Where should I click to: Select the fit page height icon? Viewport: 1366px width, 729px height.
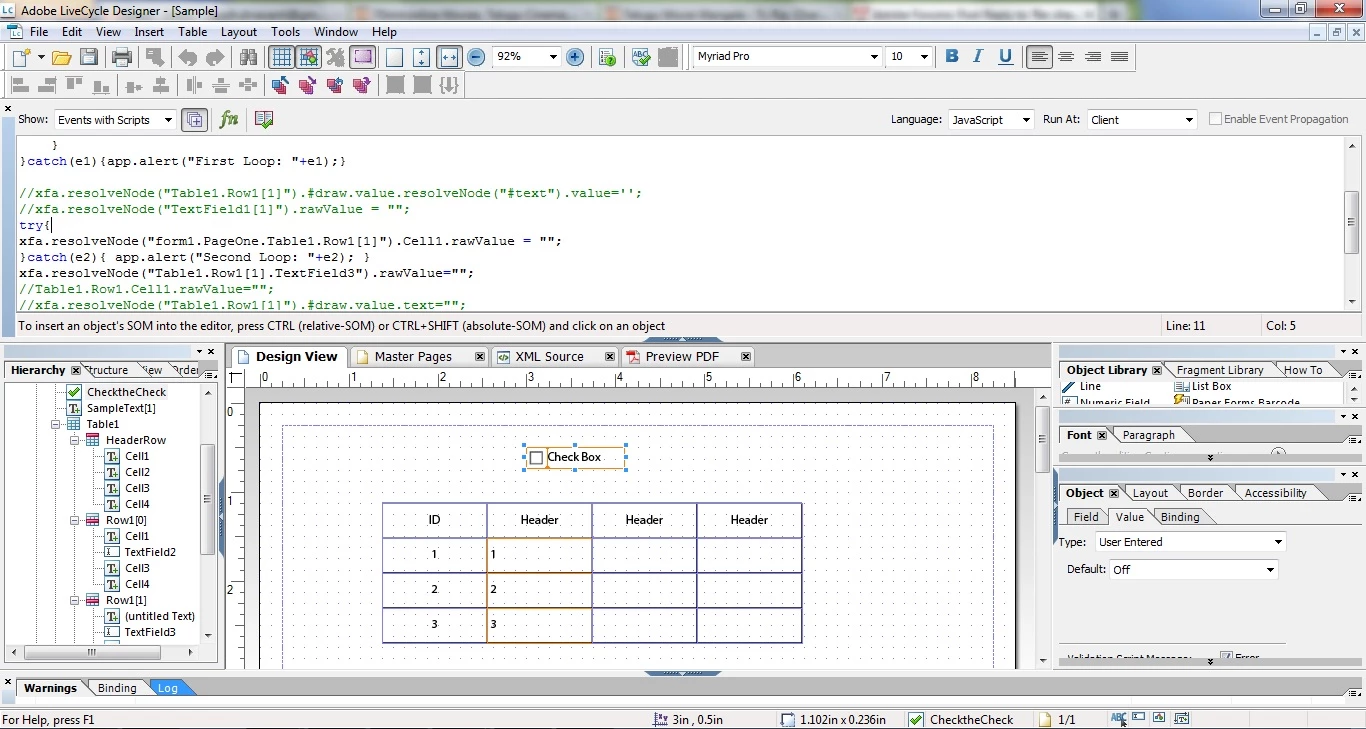422,57
